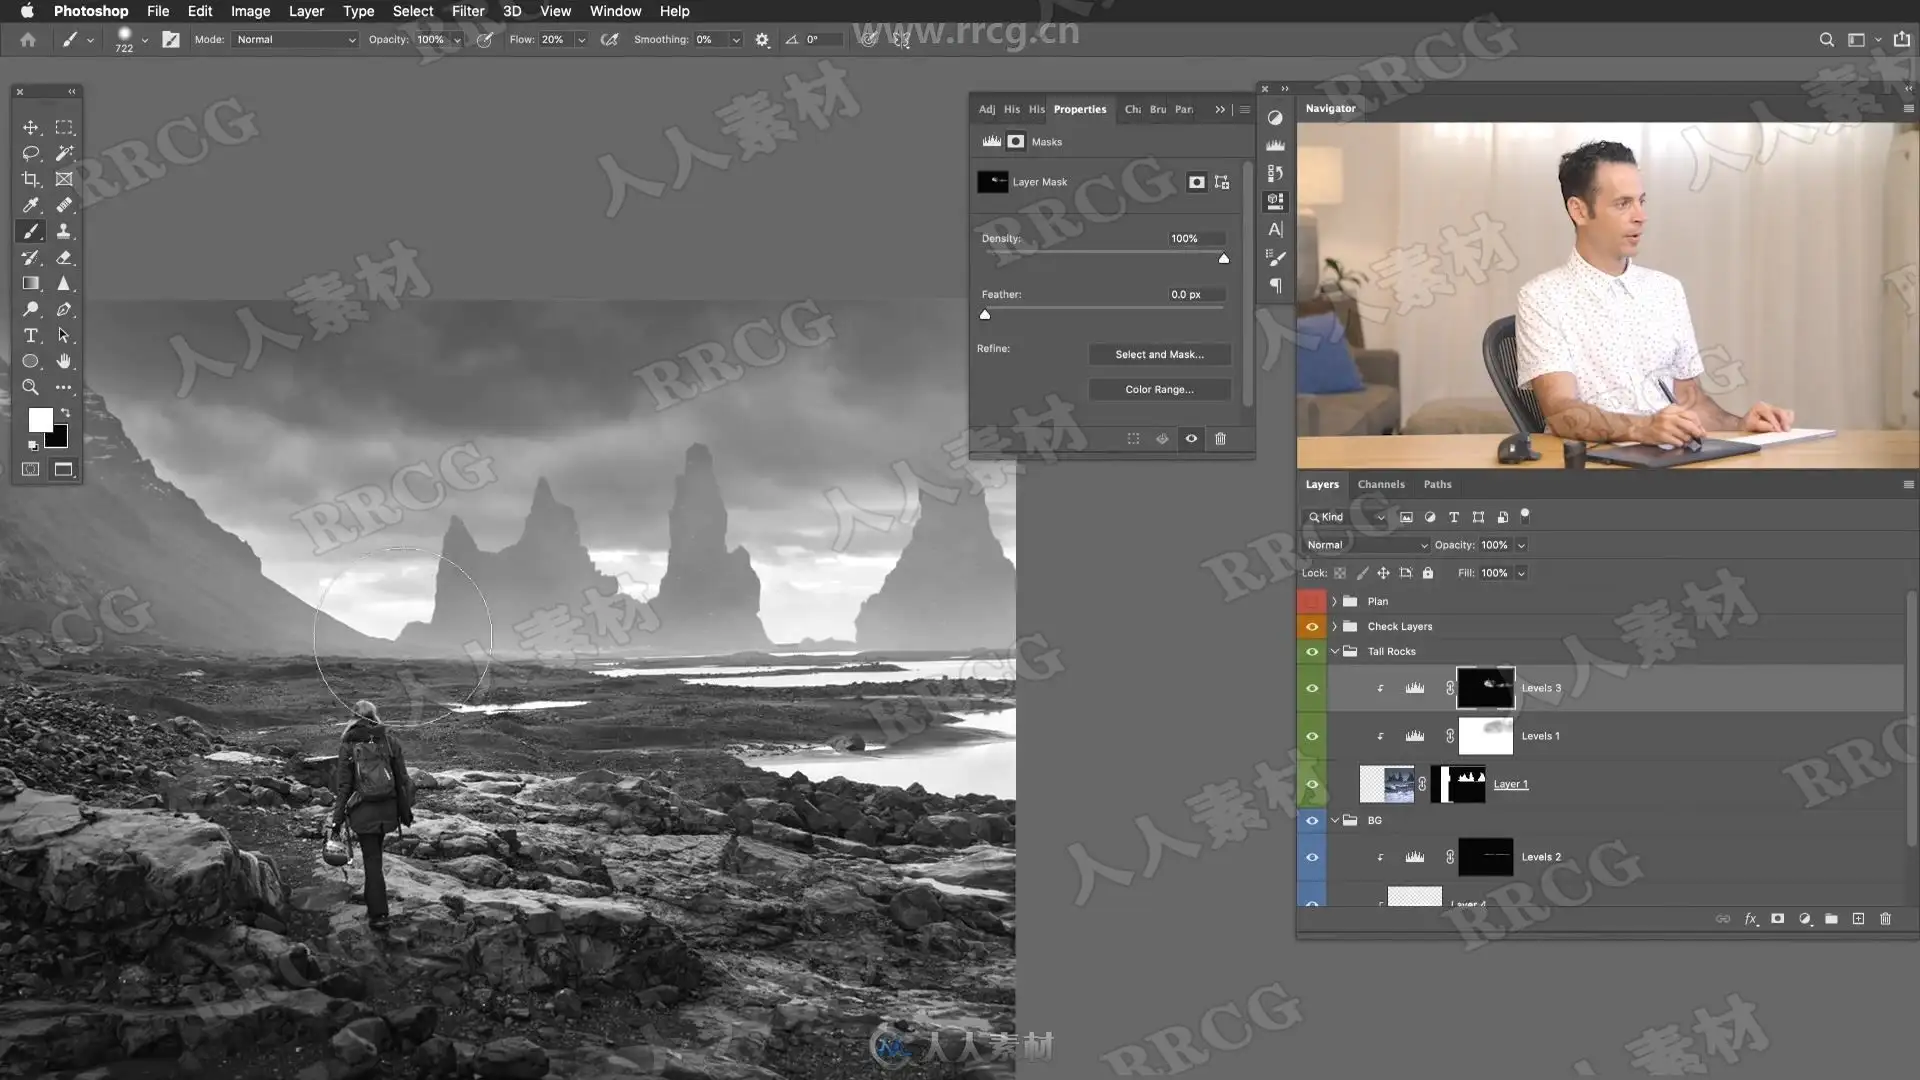Hide the Levels 3 layer

click(1312, 688)
